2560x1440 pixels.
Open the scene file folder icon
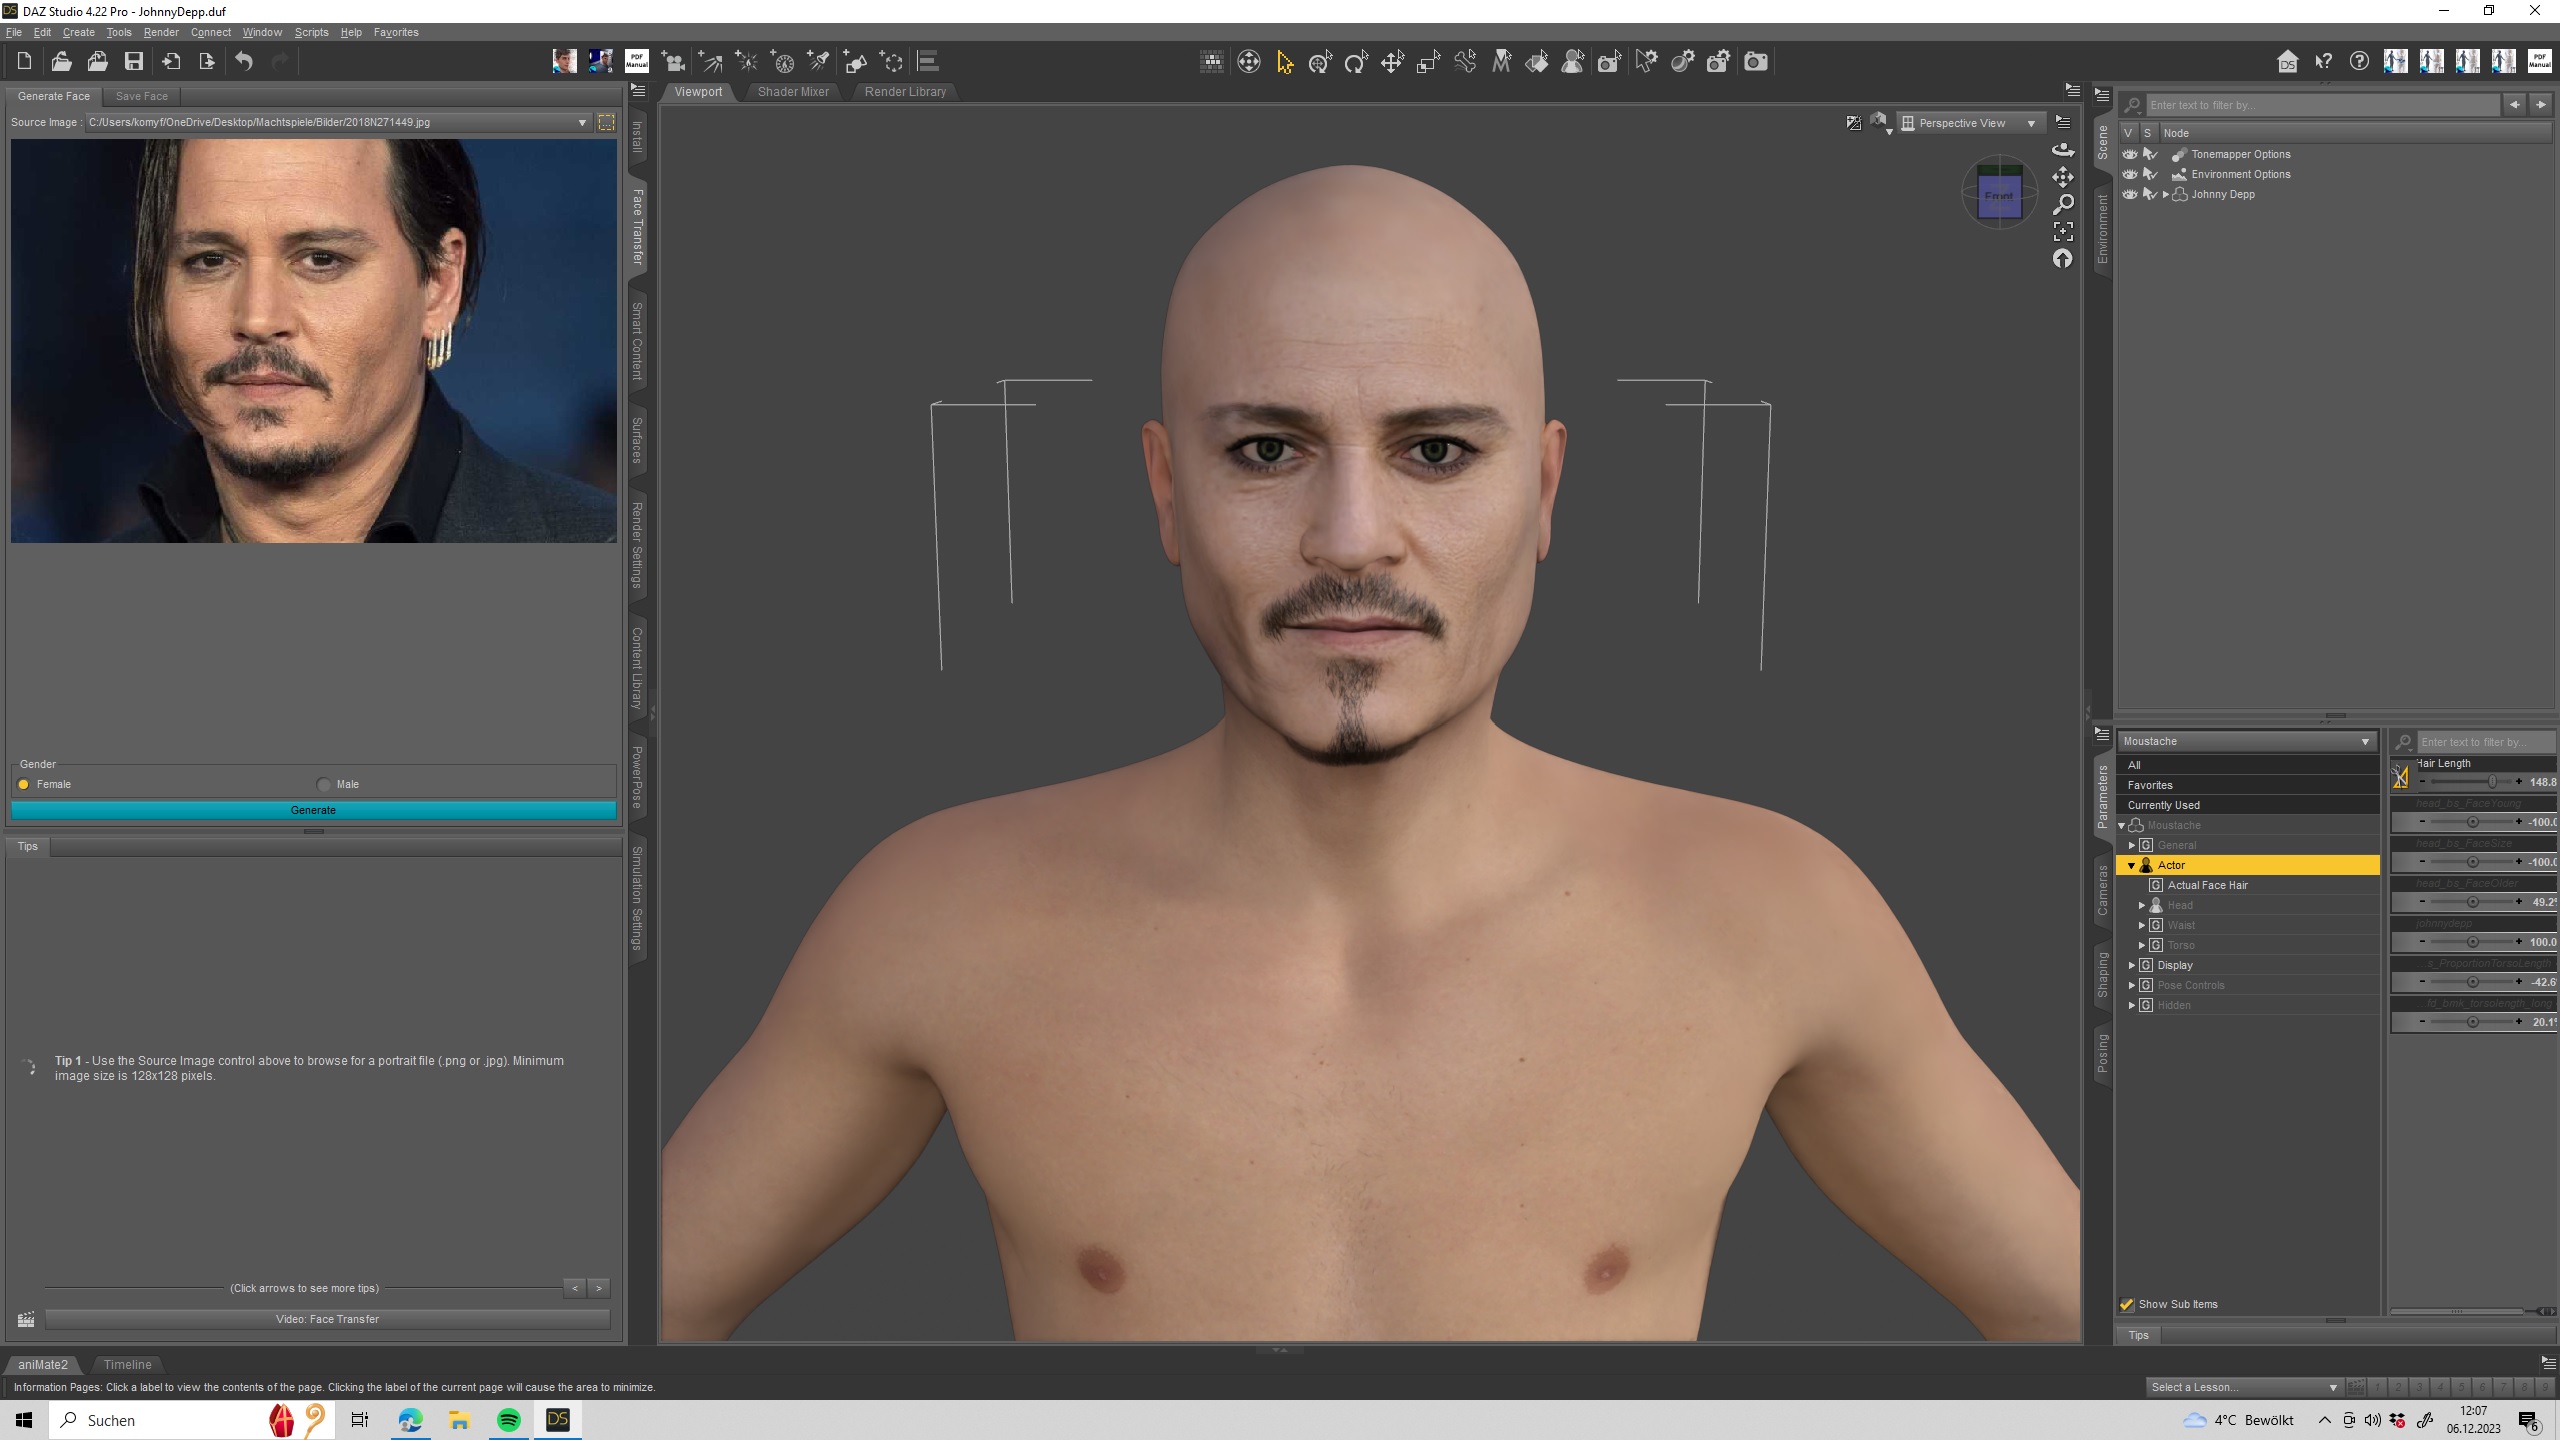point(61,62)
